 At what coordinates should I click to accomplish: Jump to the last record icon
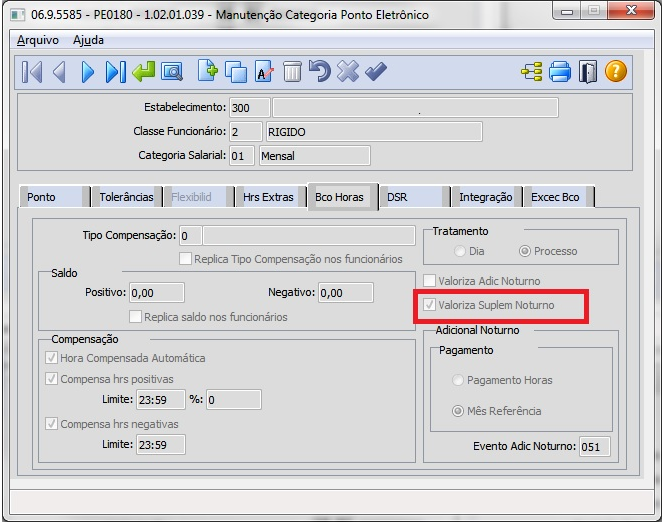[x=116, y=72]
